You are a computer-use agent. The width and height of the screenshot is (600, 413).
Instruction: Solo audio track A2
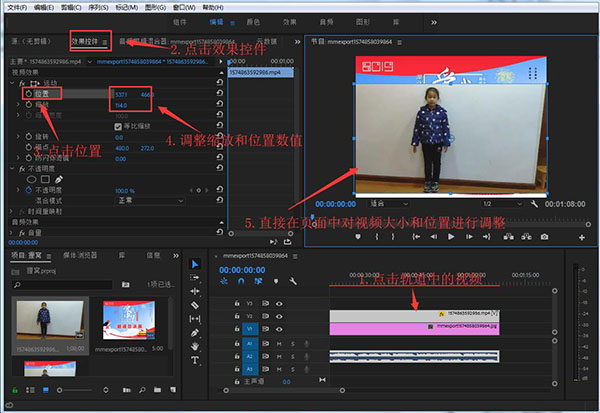pos(293,357)
